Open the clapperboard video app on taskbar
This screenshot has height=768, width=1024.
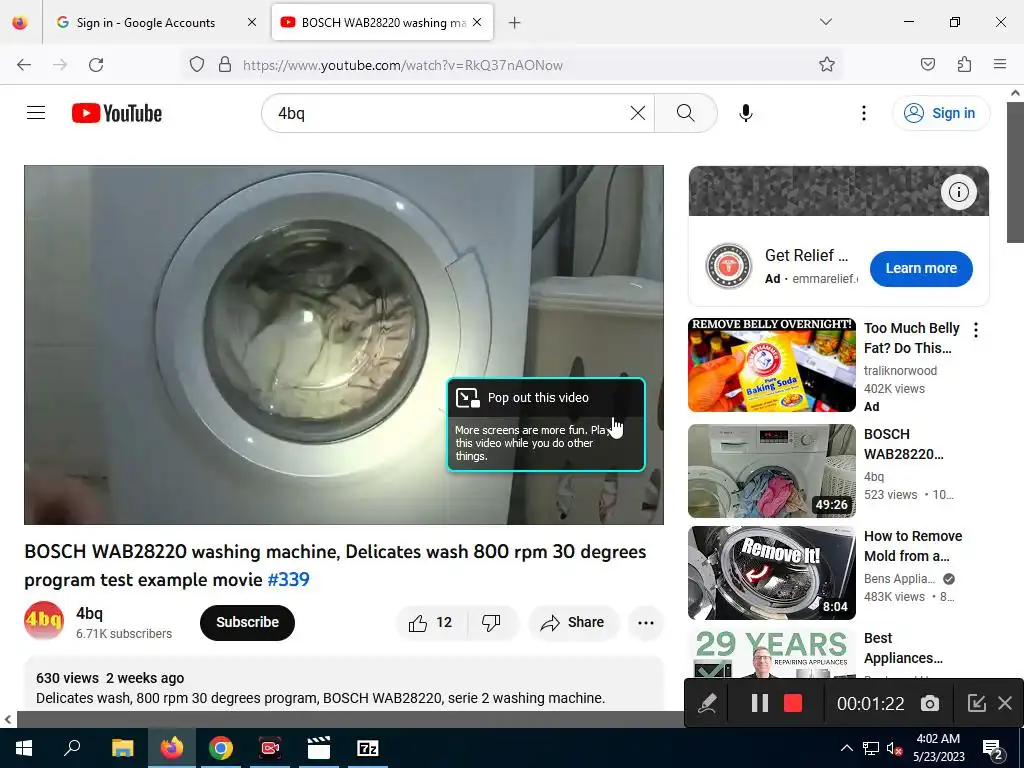[319, 748]
